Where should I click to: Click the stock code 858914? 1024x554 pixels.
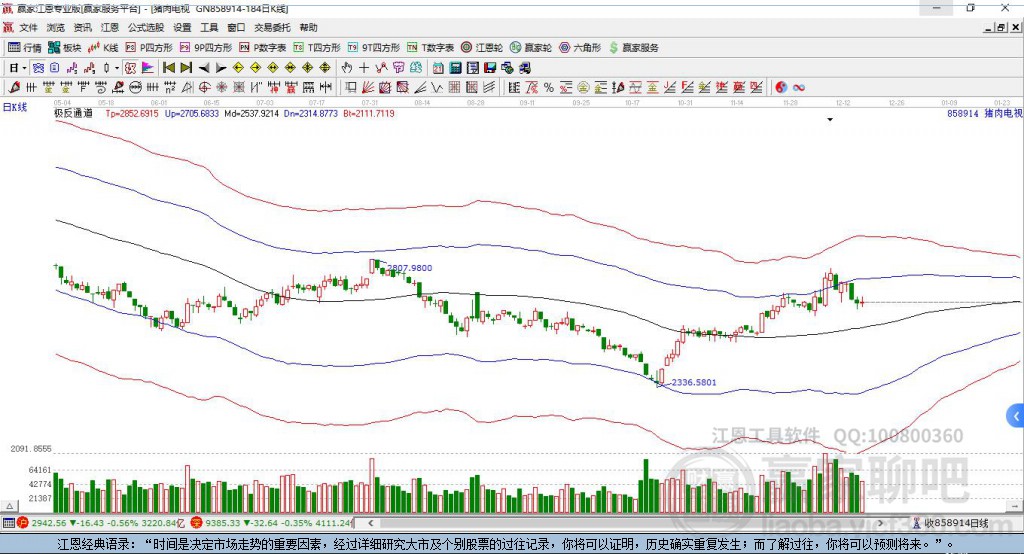[x=963, y=114]
